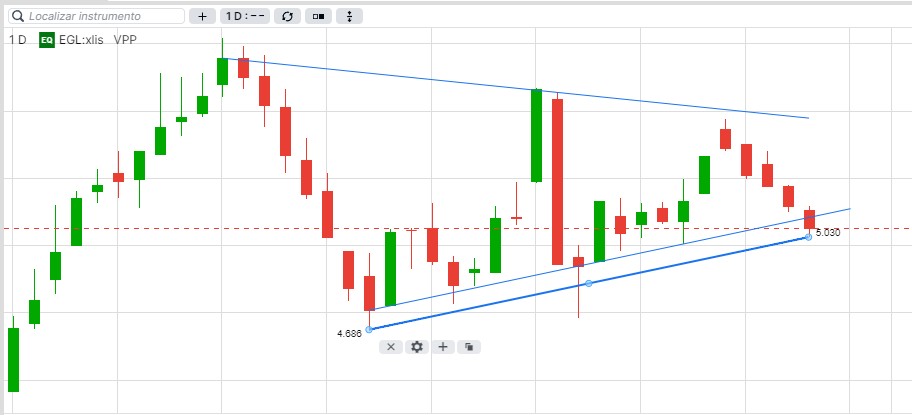Click the plus icon on the trendline toolbar
The width and height of the screenshot is (912, 415).
[x=443, y=347]
